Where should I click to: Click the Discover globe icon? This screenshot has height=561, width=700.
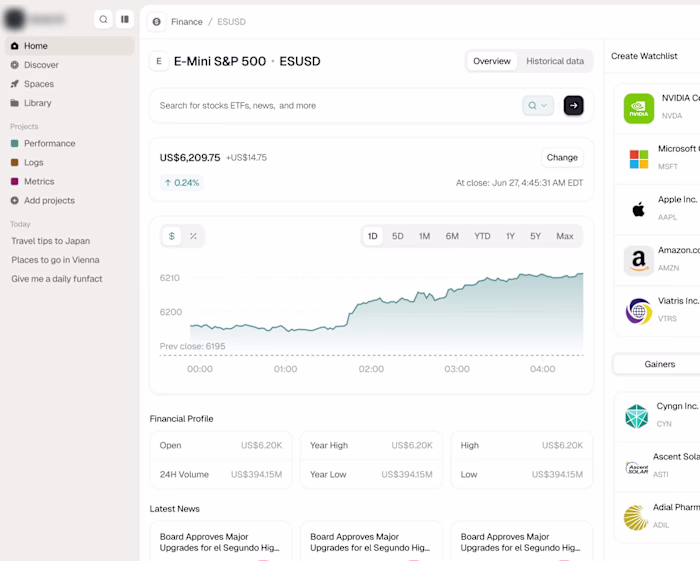coord(15,65)
